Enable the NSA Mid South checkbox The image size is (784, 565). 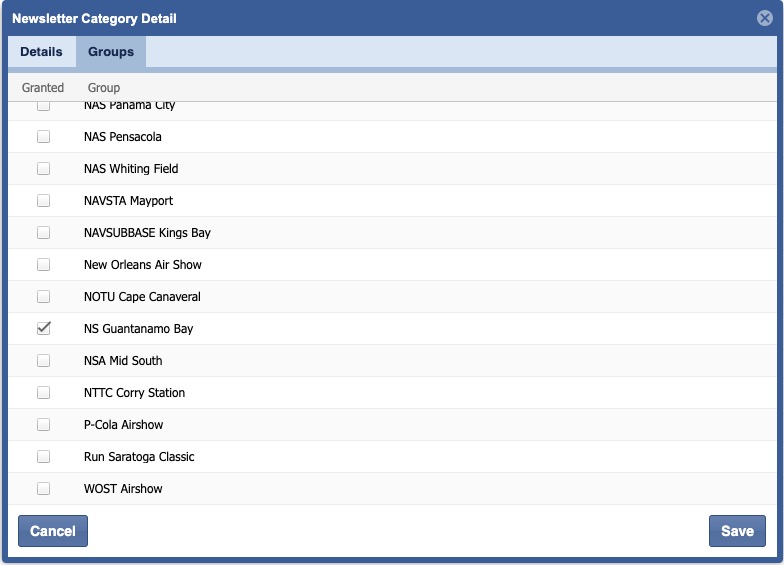[x=44, y=361]
